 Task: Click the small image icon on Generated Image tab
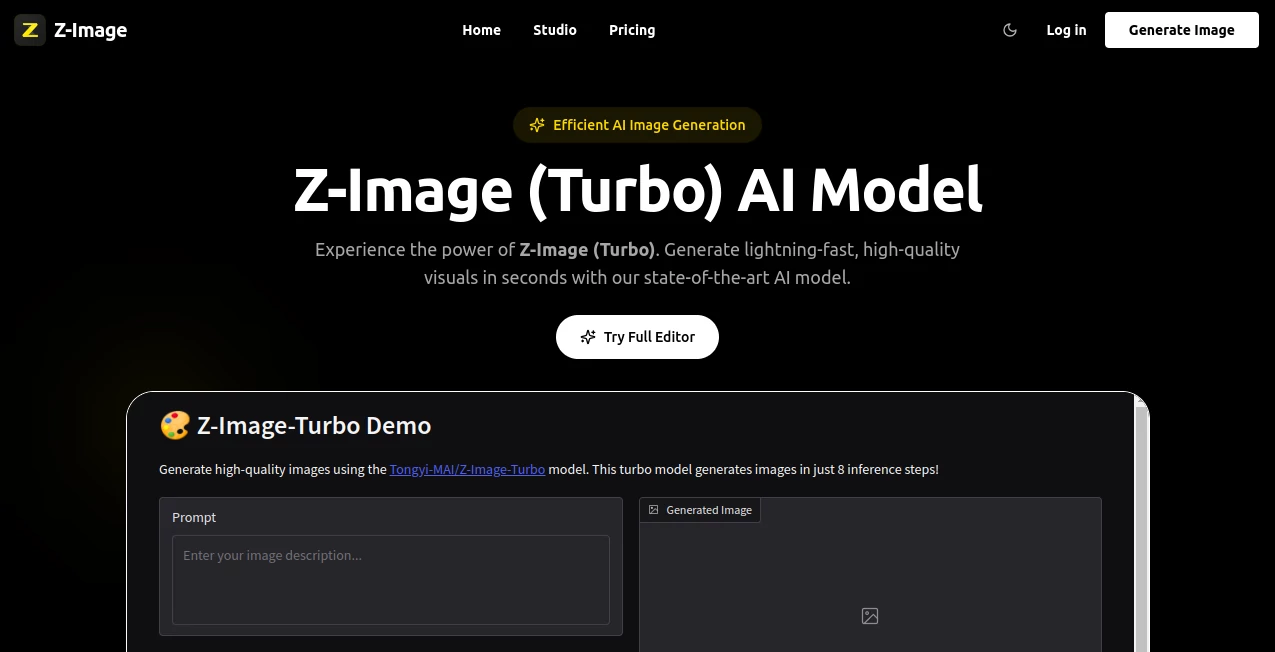pos(656,510)
